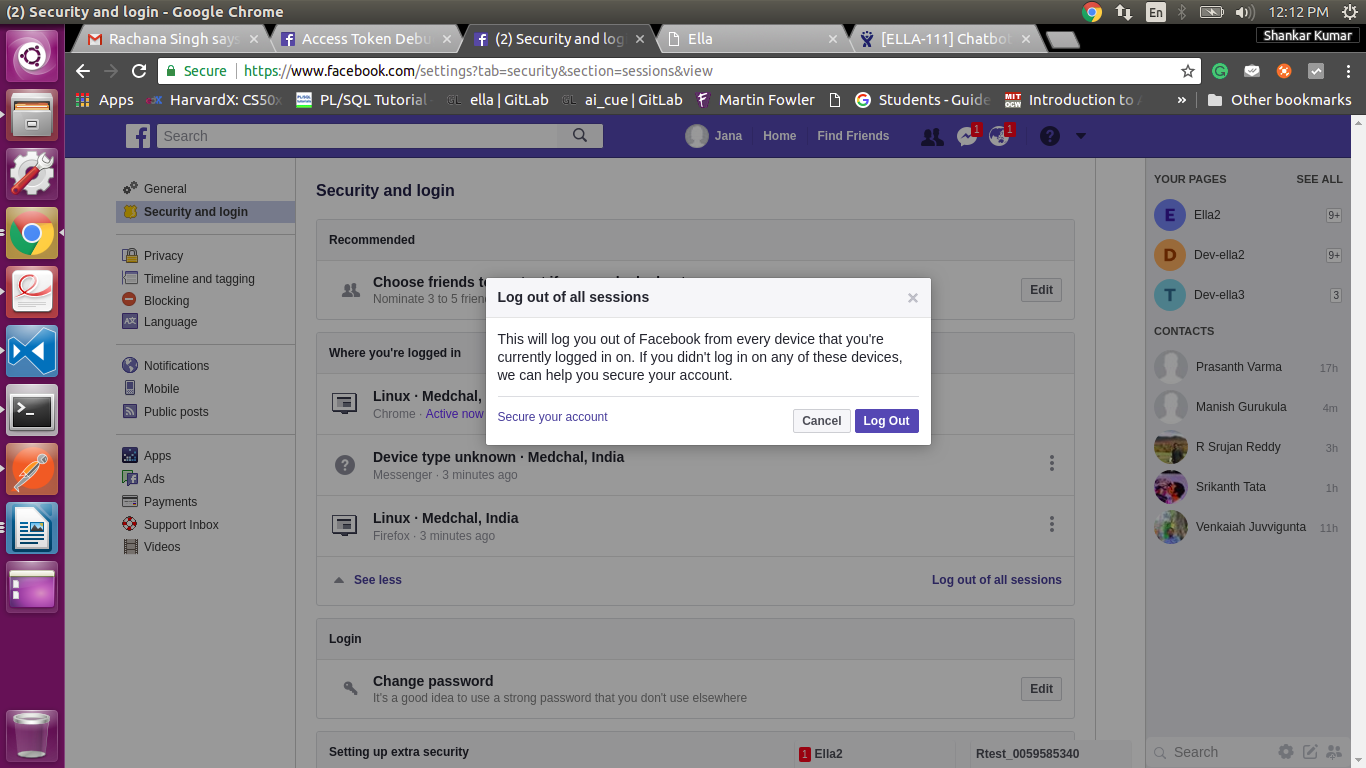
Task: Bookmark page with star icon
Action: [x=1188, y=71]
